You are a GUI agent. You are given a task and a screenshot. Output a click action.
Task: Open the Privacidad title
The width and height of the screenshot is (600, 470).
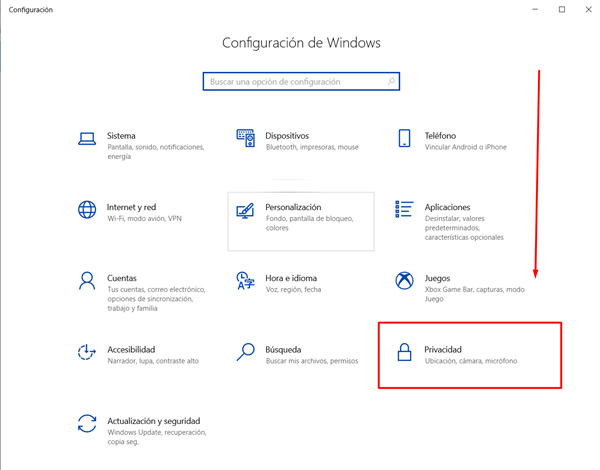(443, 349)
